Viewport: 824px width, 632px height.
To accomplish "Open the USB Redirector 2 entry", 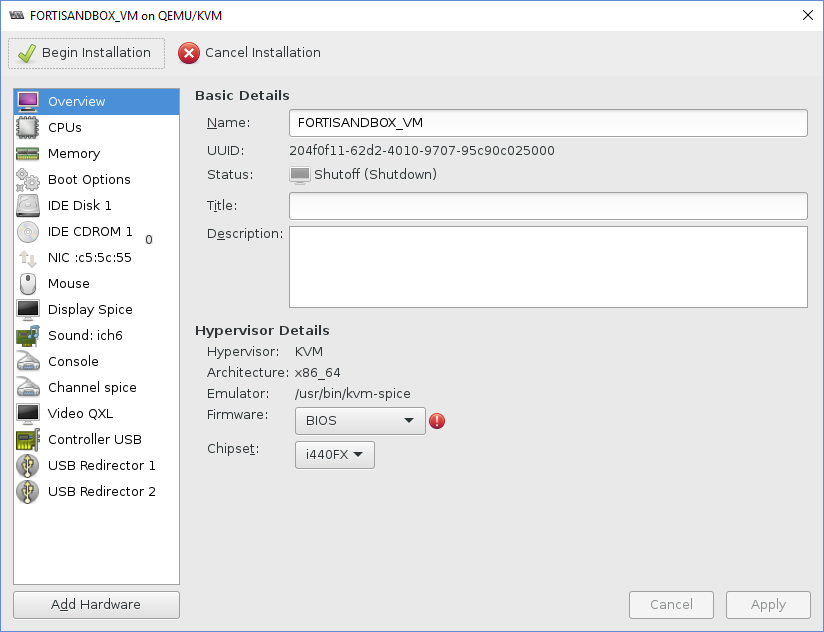I will pos(97,492).
